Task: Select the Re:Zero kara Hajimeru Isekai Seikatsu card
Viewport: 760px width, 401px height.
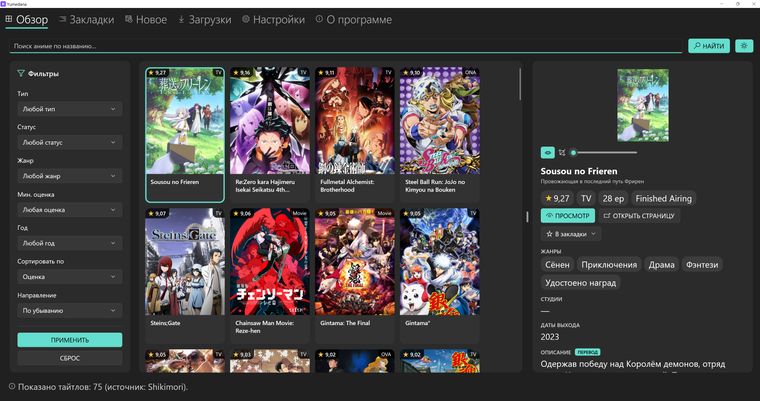Action: coord(269,134)
